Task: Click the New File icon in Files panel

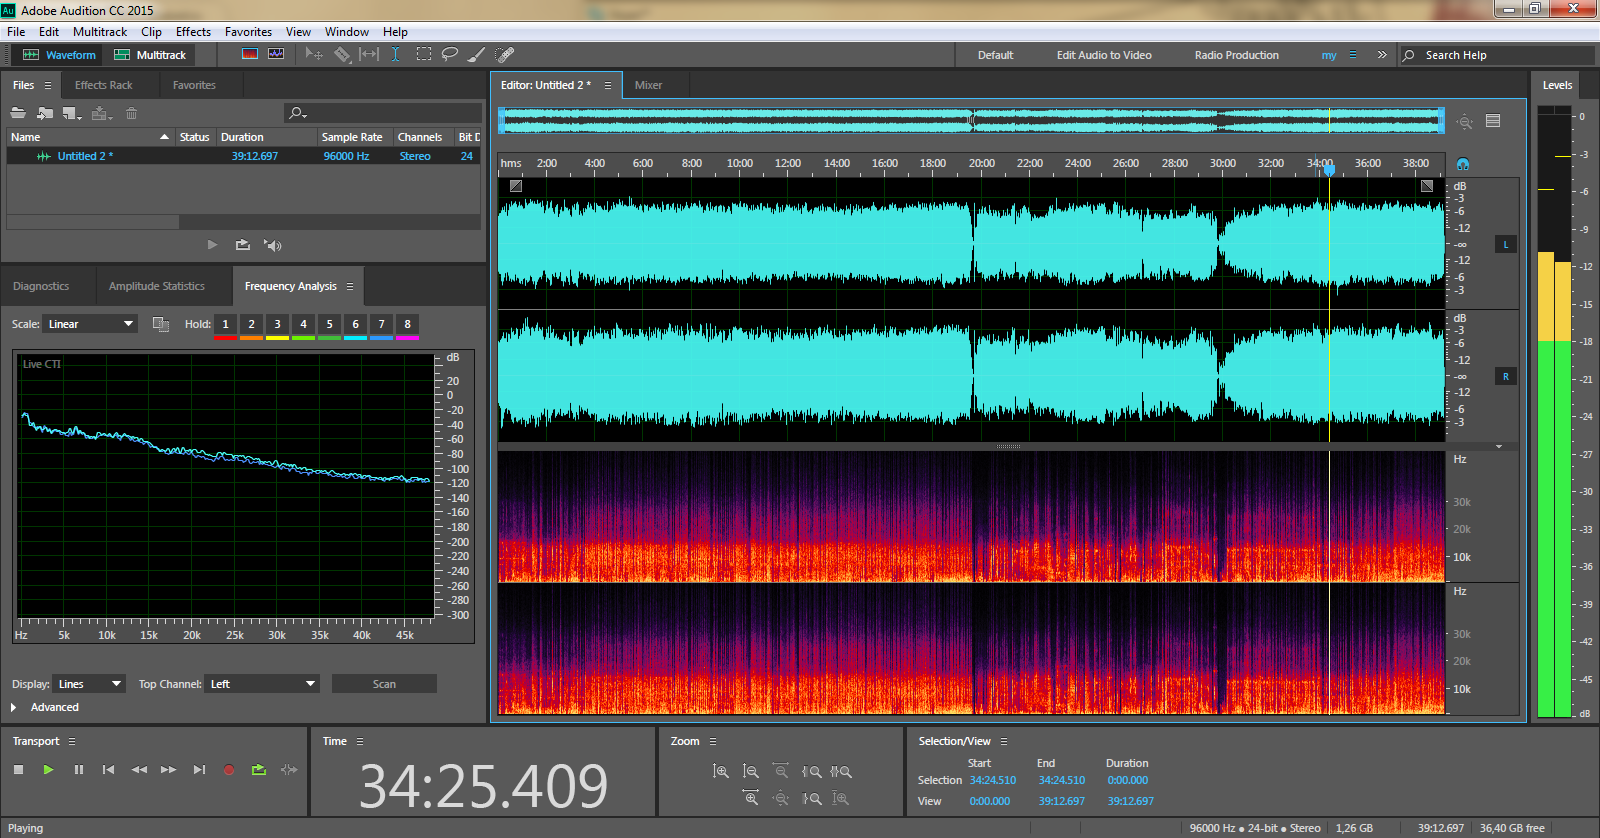Action: (72, 113)
